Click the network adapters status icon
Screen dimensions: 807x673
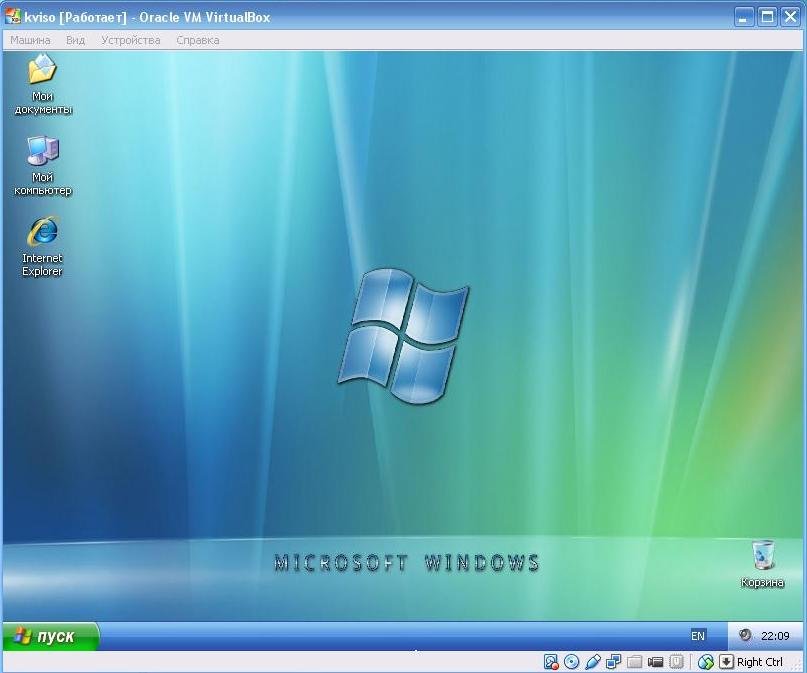613,661
